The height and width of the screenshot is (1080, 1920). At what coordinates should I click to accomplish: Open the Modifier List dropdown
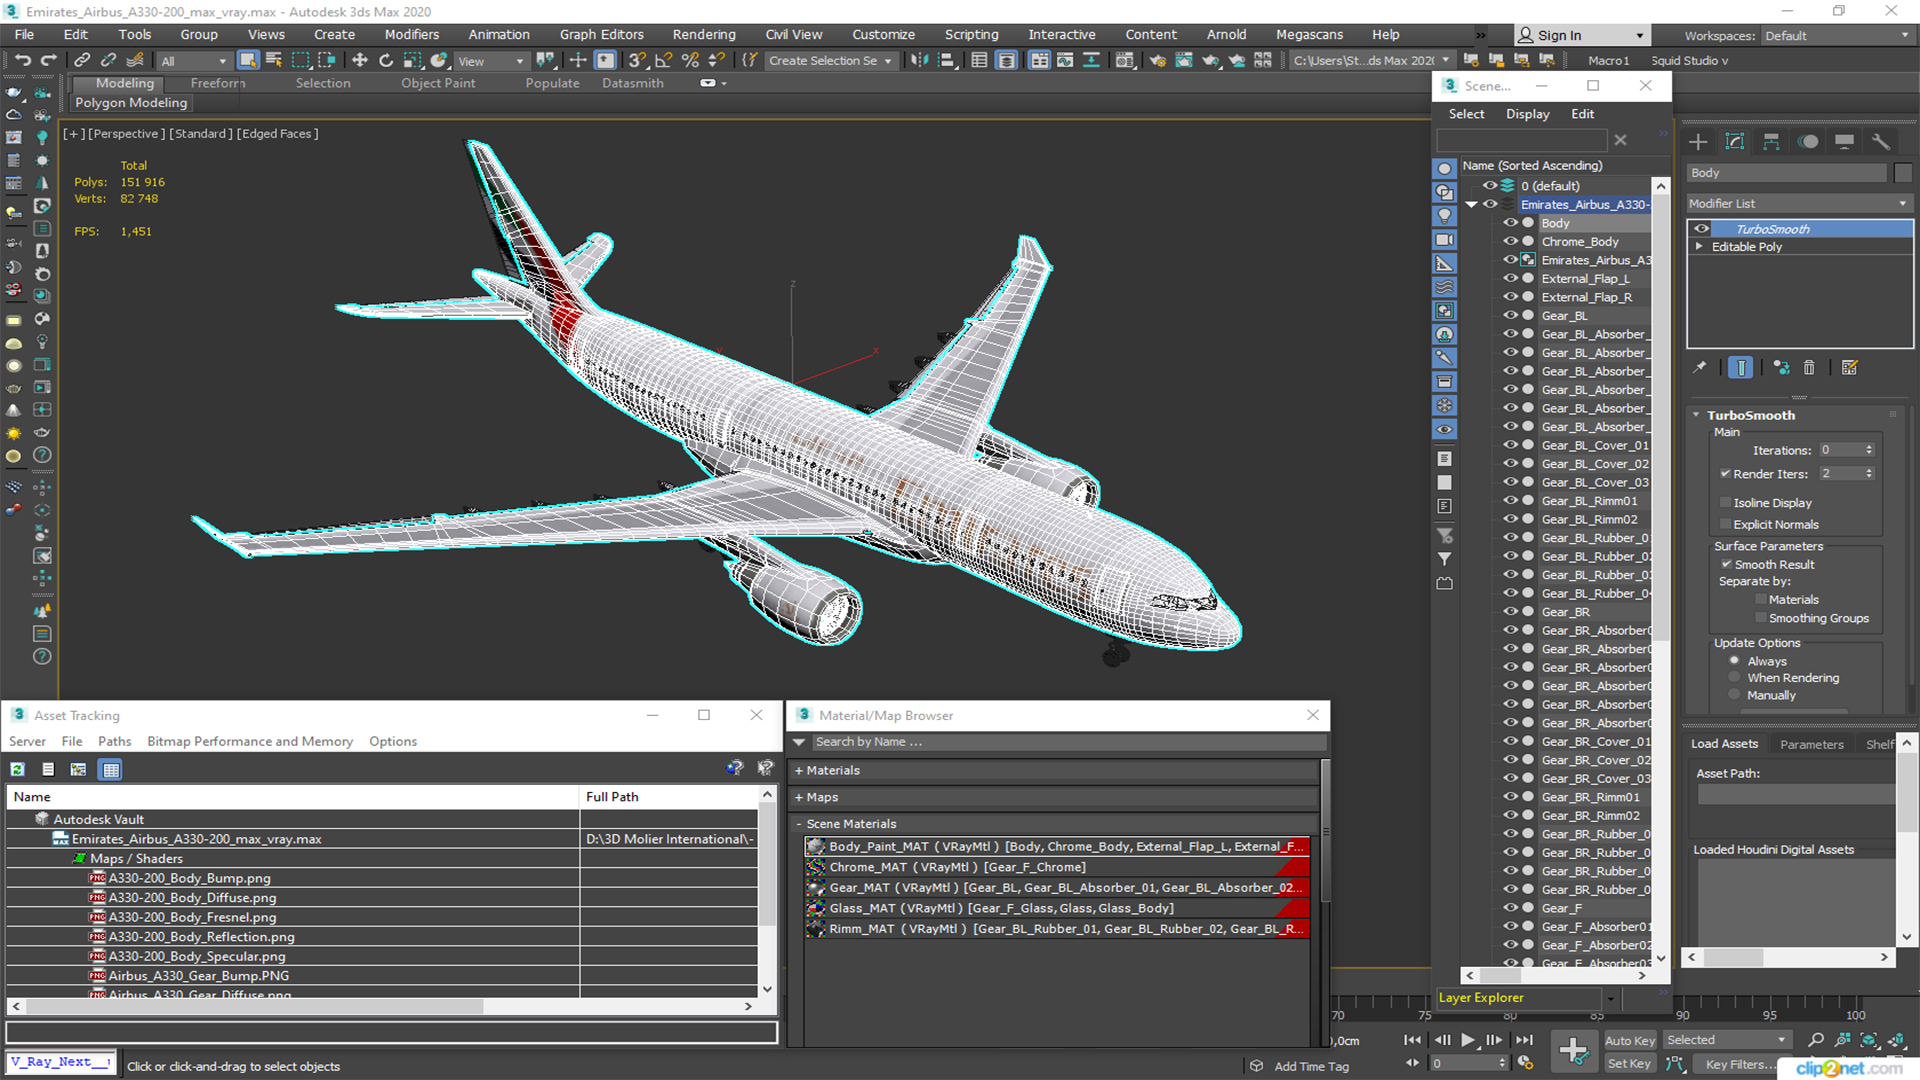click(1799, 203)
